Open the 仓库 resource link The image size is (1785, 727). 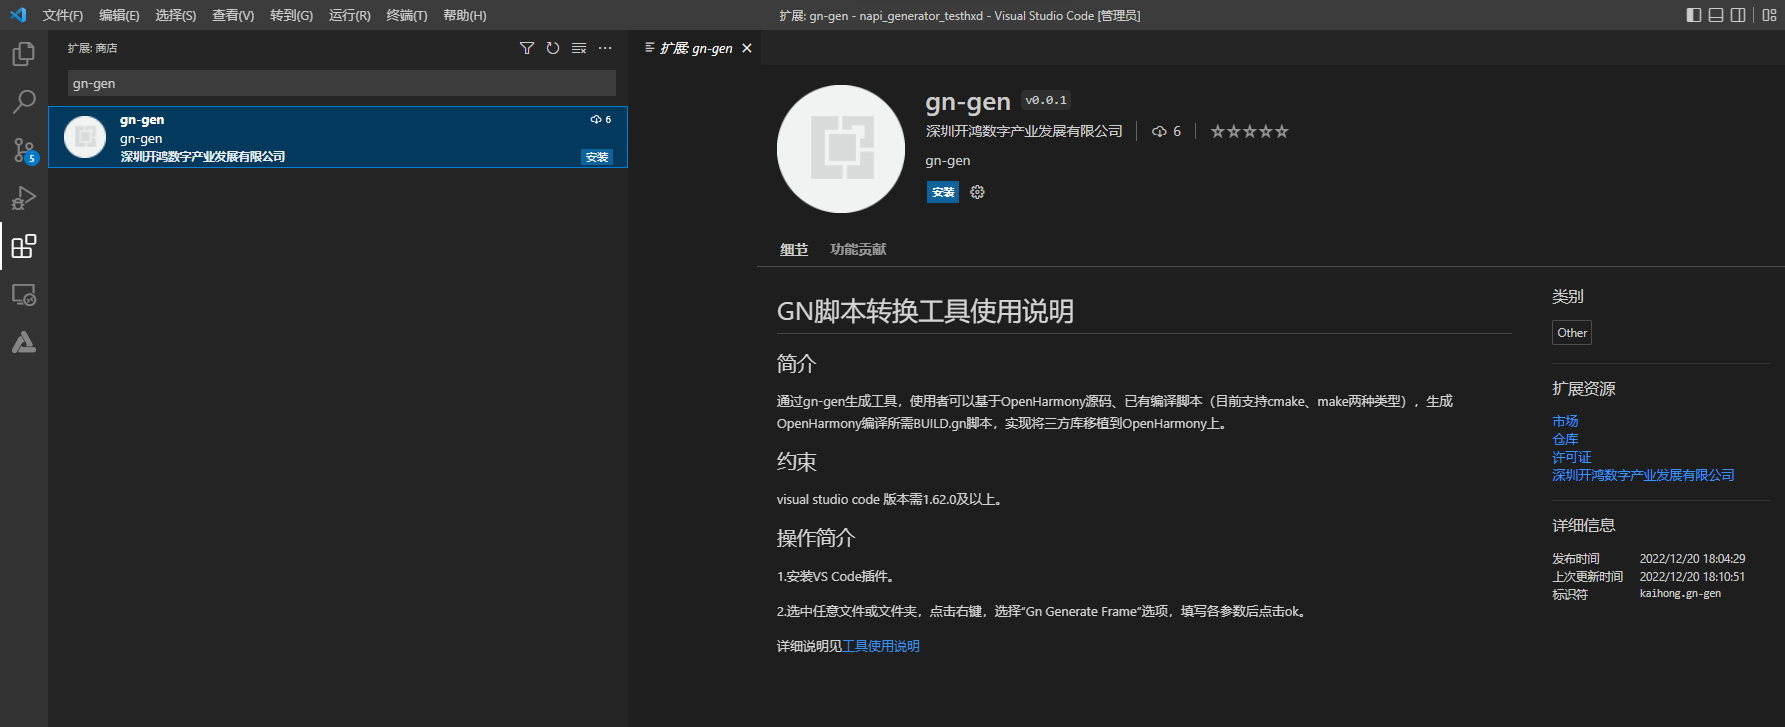(x=1565, y=439)
